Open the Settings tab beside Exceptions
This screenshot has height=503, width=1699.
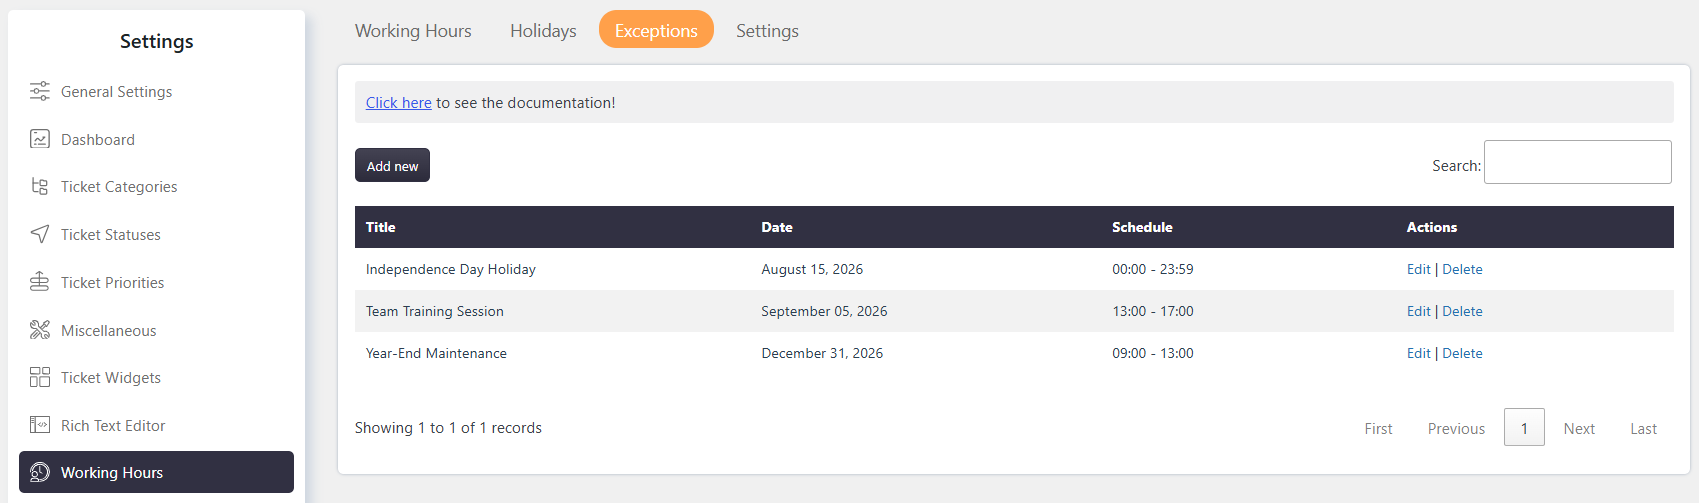[767, 30]
